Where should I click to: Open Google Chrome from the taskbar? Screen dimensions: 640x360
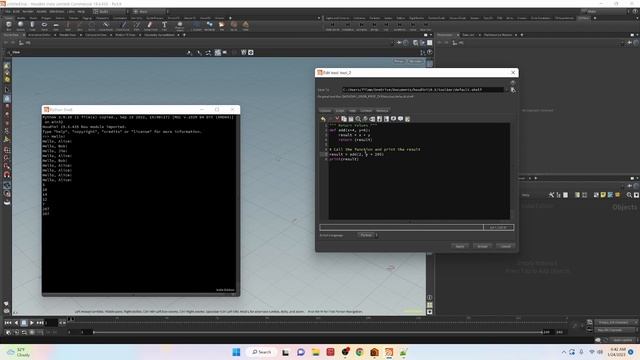[359, 352]
